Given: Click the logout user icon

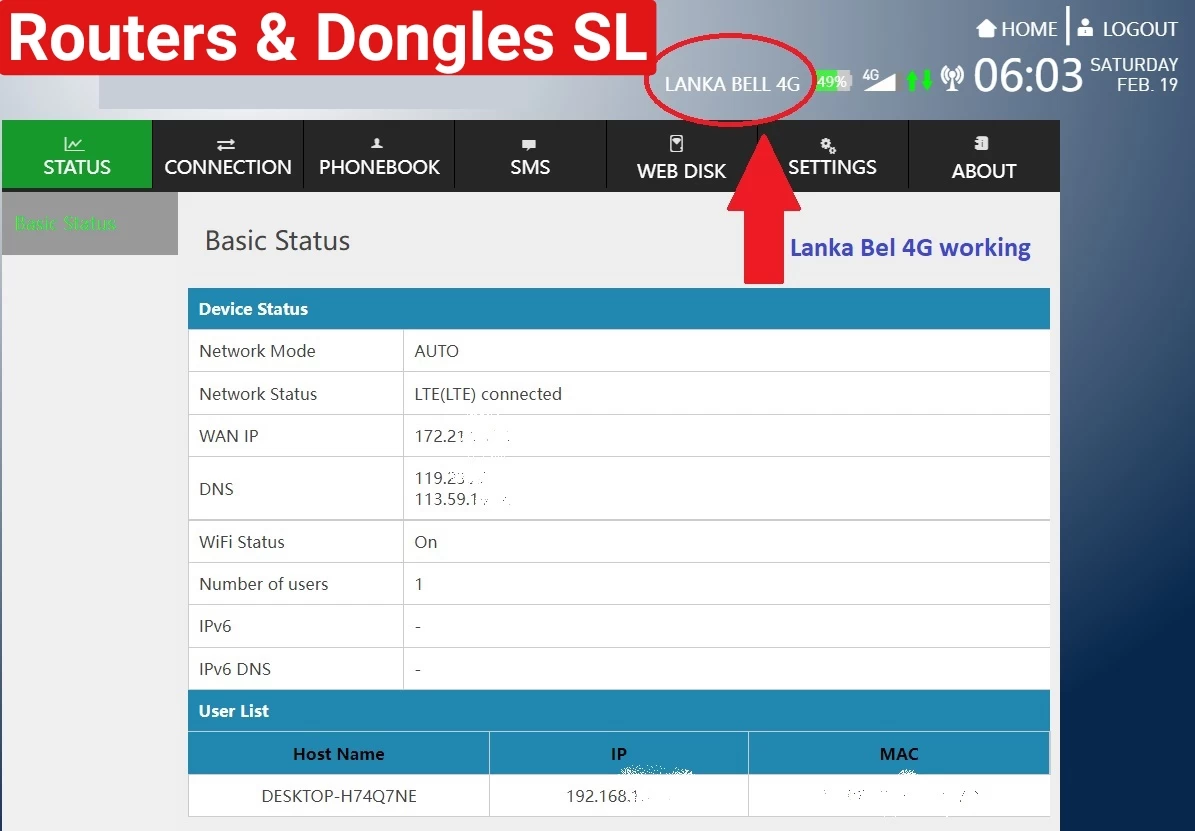Looking at the screenshot, I should pyautogui.click(x=1085, y=28).
